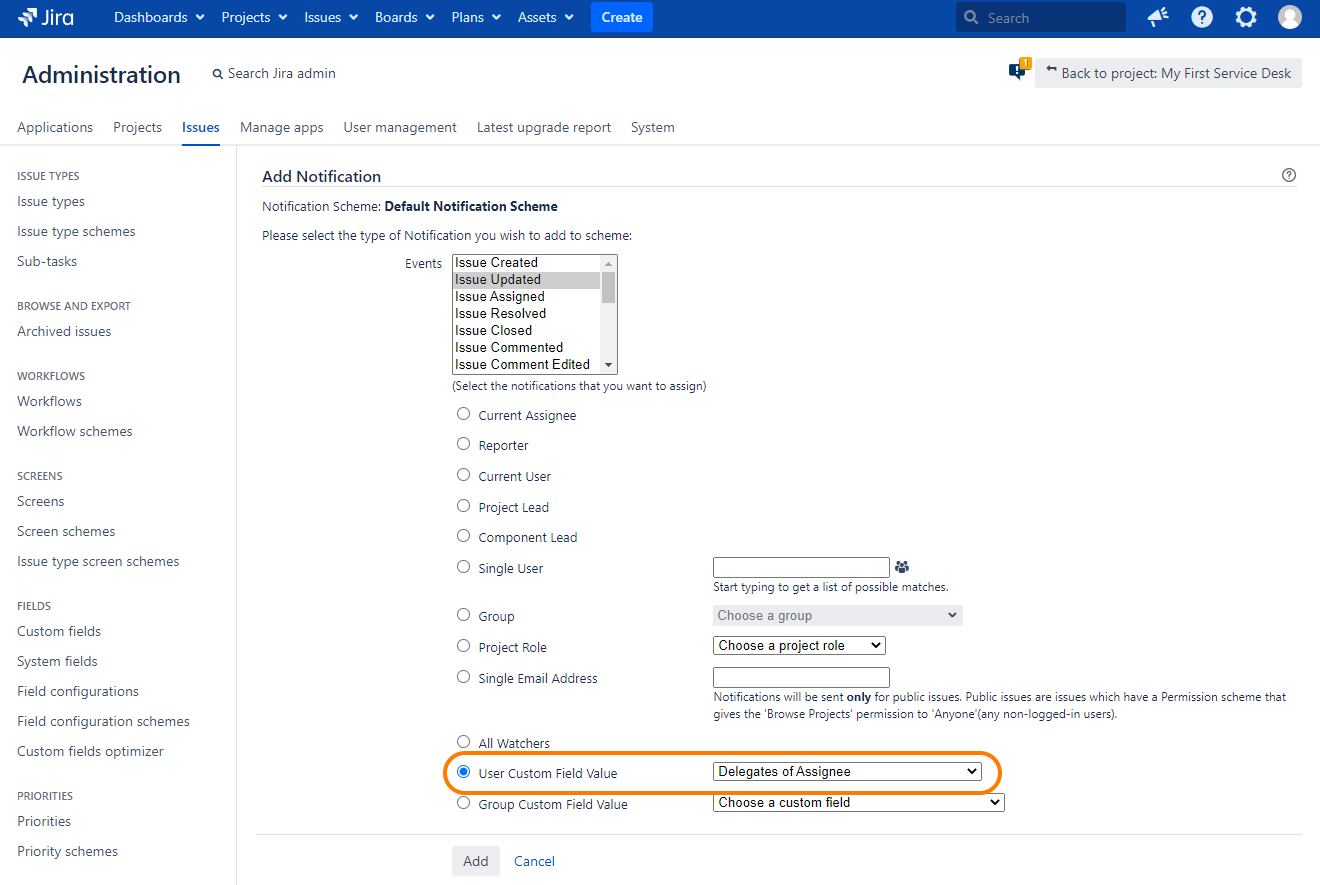The height and width of the screenshot is (885, 1320).
Task: Click the Single Email Address input field
Action: click(801, 677)
